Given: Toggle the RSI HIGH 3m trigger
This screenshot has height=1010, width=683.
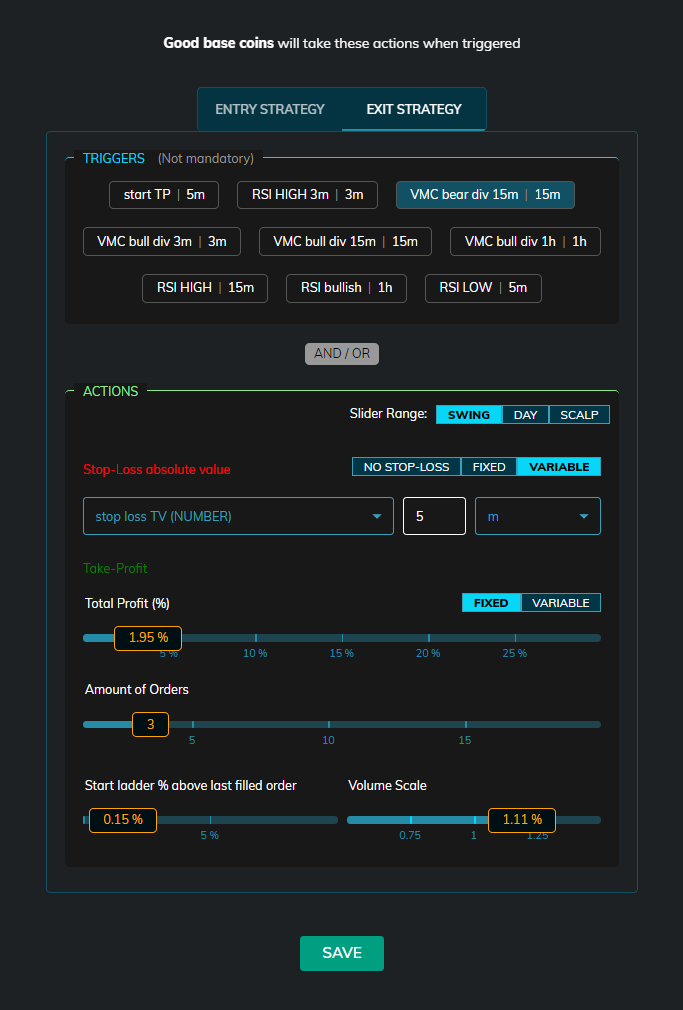Looking at the screenshot, I should pos(307,195).
